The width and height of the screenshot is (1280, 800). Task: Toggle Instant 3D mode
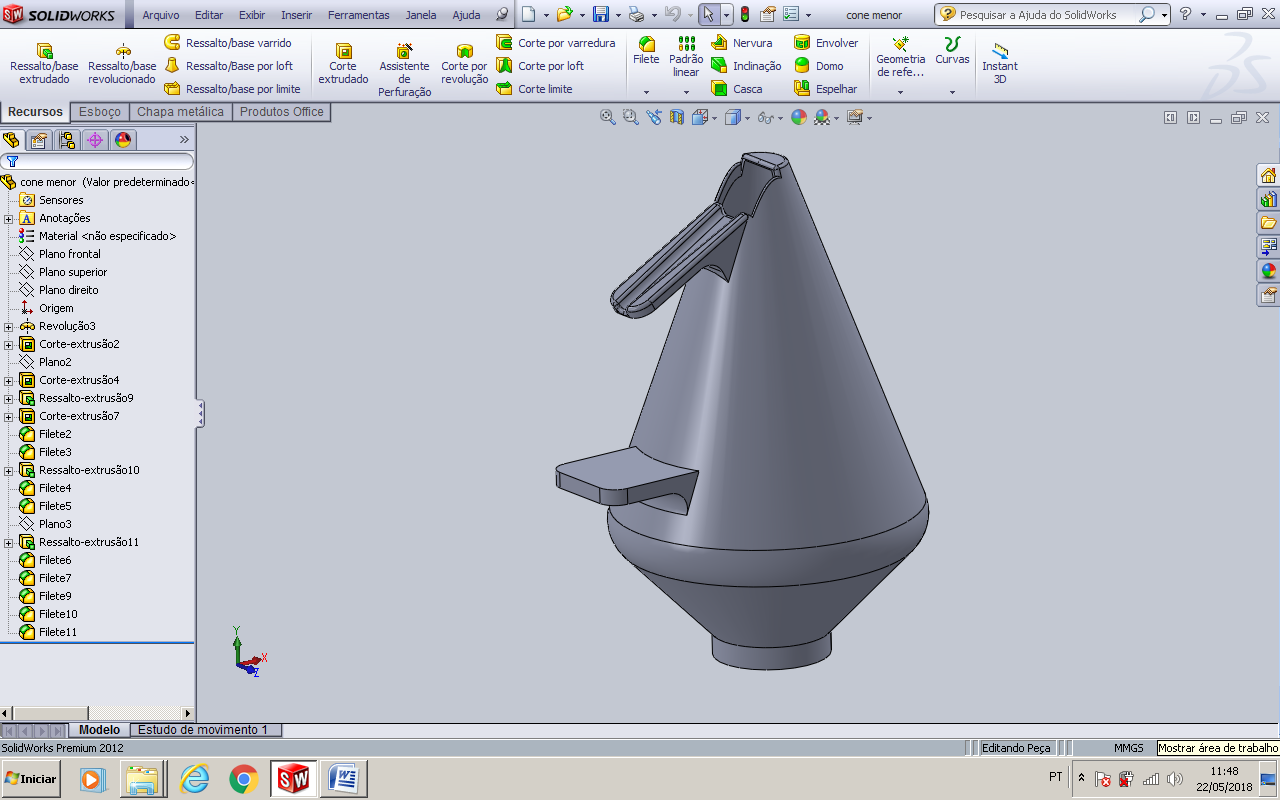pyautogui.click(x=1000, y=62)
